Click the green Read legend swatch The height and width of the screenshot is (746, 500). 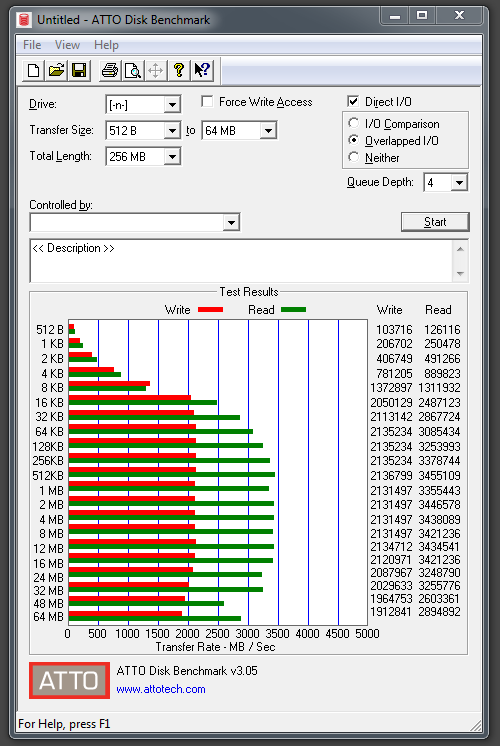point(293,310)
